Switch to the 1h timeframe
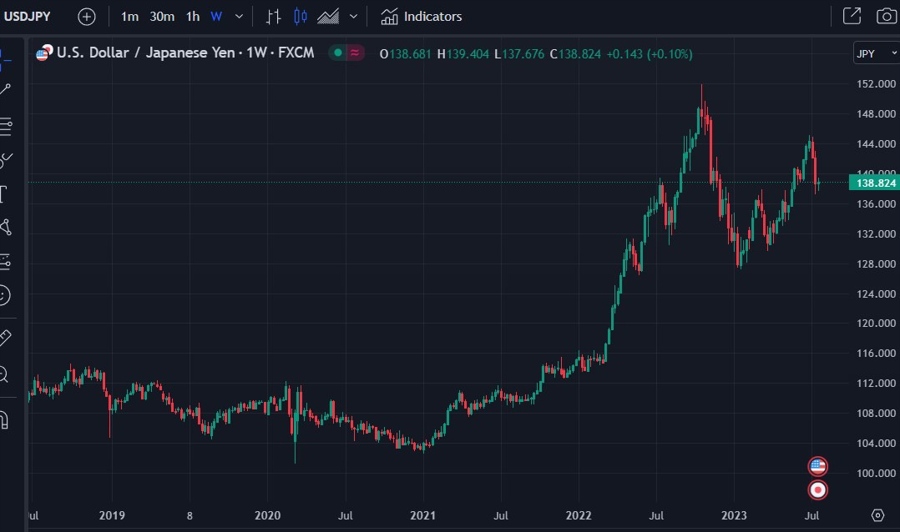The image size is (900, 532). (x=193, y=17)
